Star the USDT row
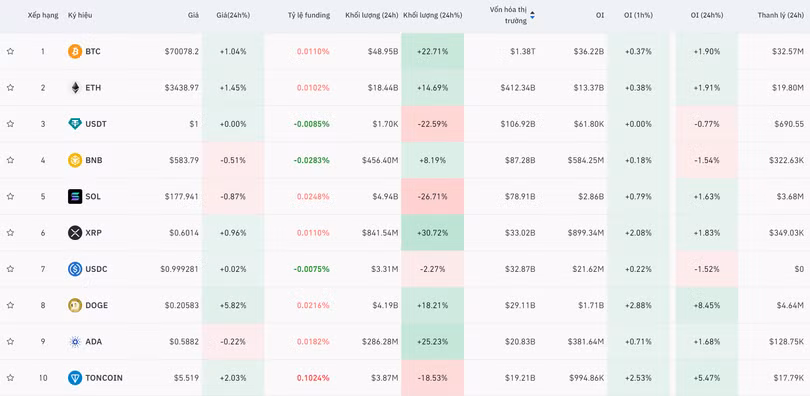This screenshot has height=396, width=810. (10, 124)
